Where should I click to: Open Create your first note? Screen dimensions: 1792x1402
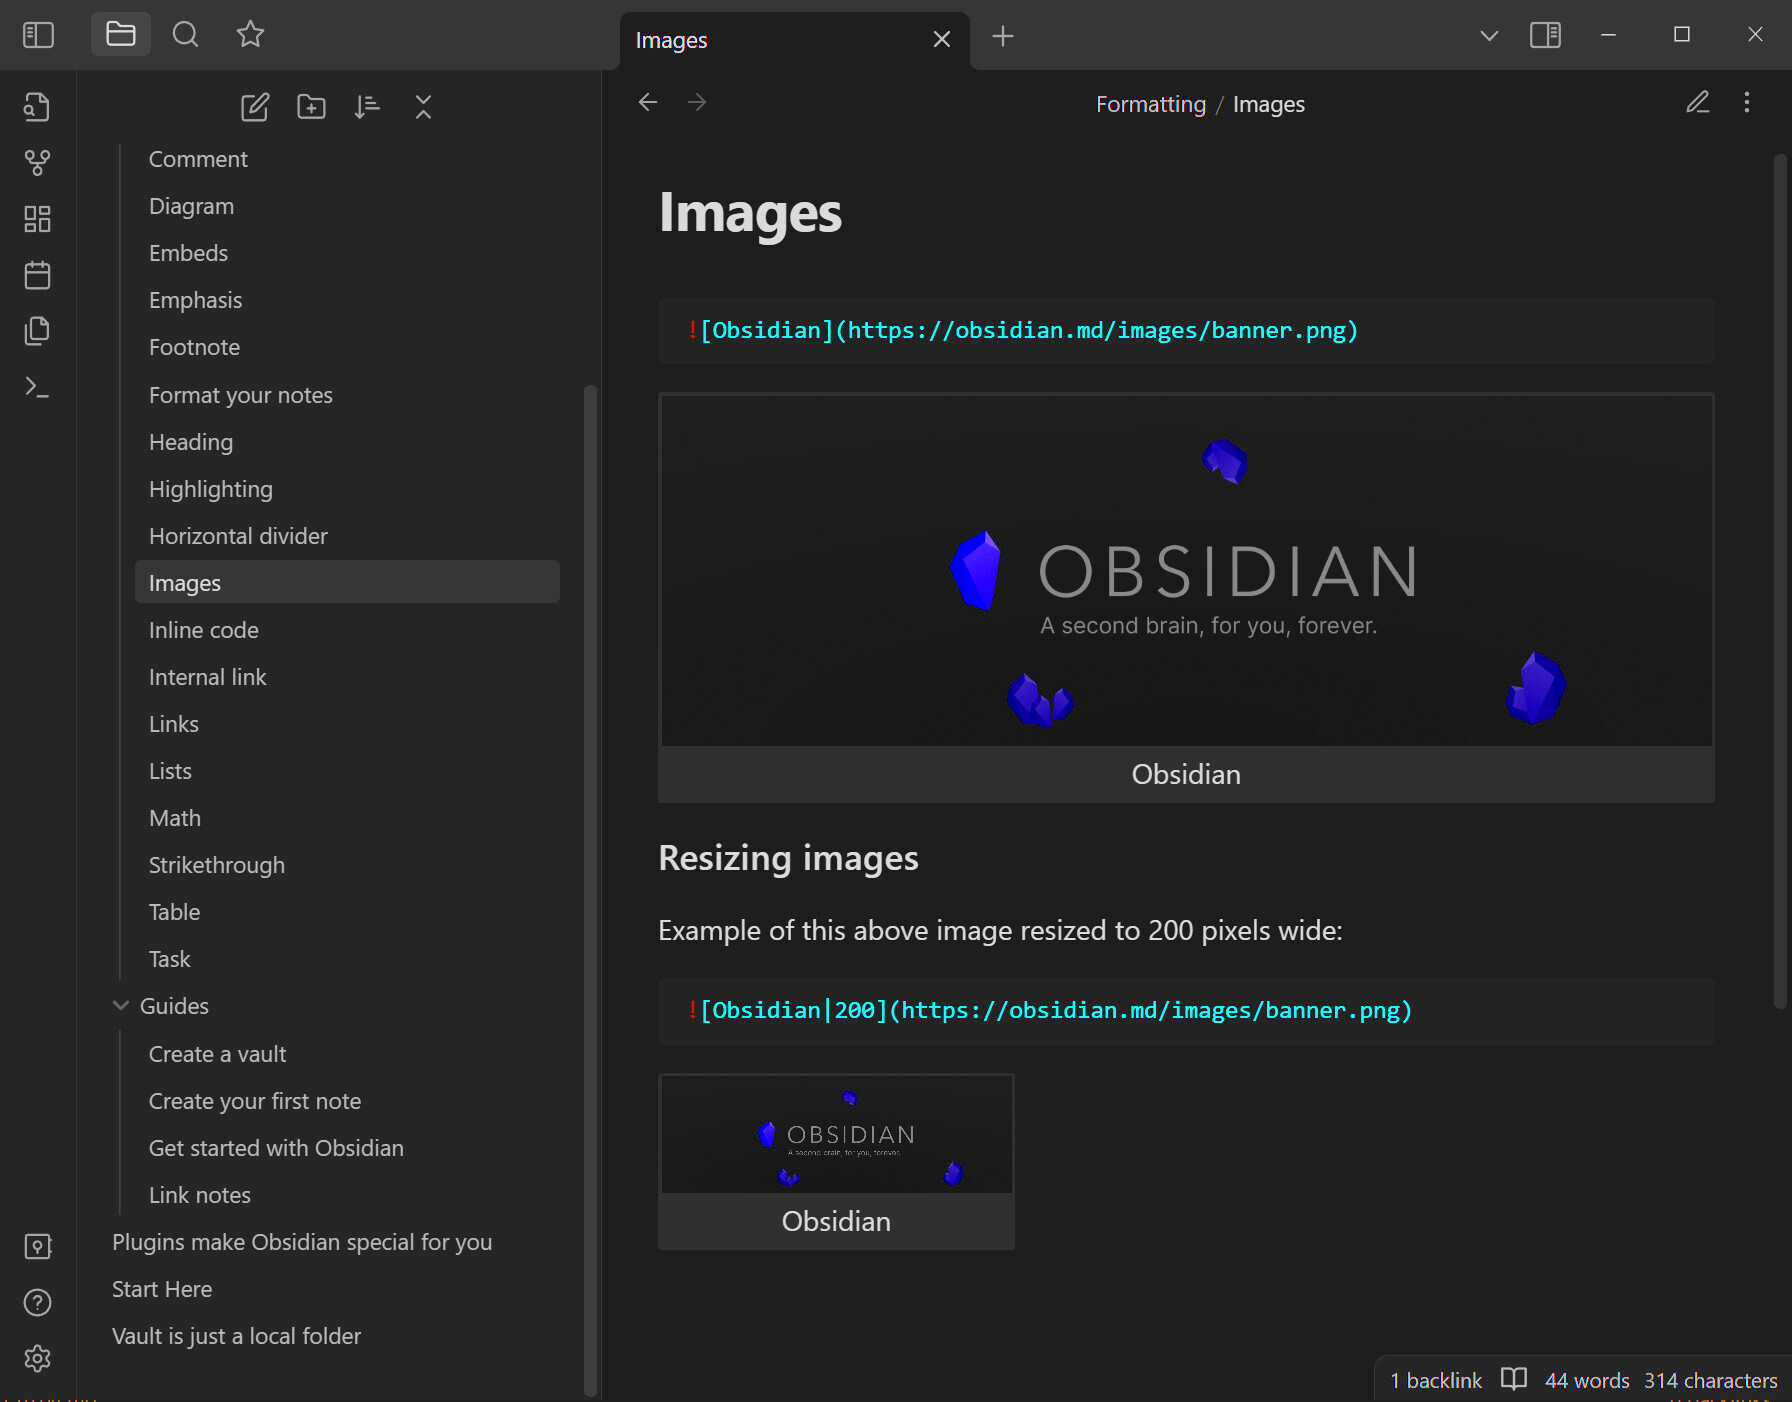[x=347, y=1101]
